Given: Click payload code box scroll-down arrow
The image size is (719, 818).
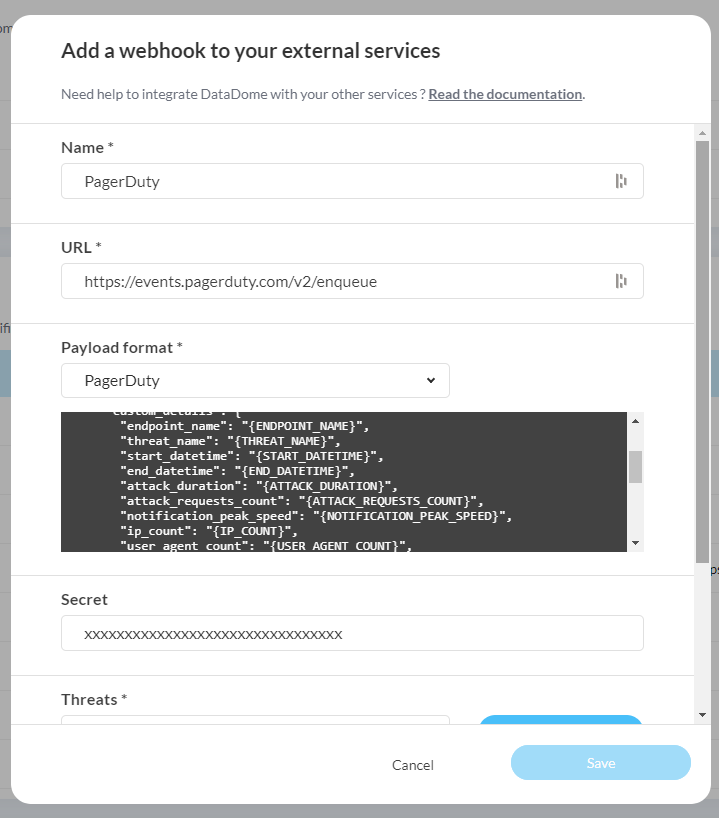Looking at the screenshot, I should point(635,543).
